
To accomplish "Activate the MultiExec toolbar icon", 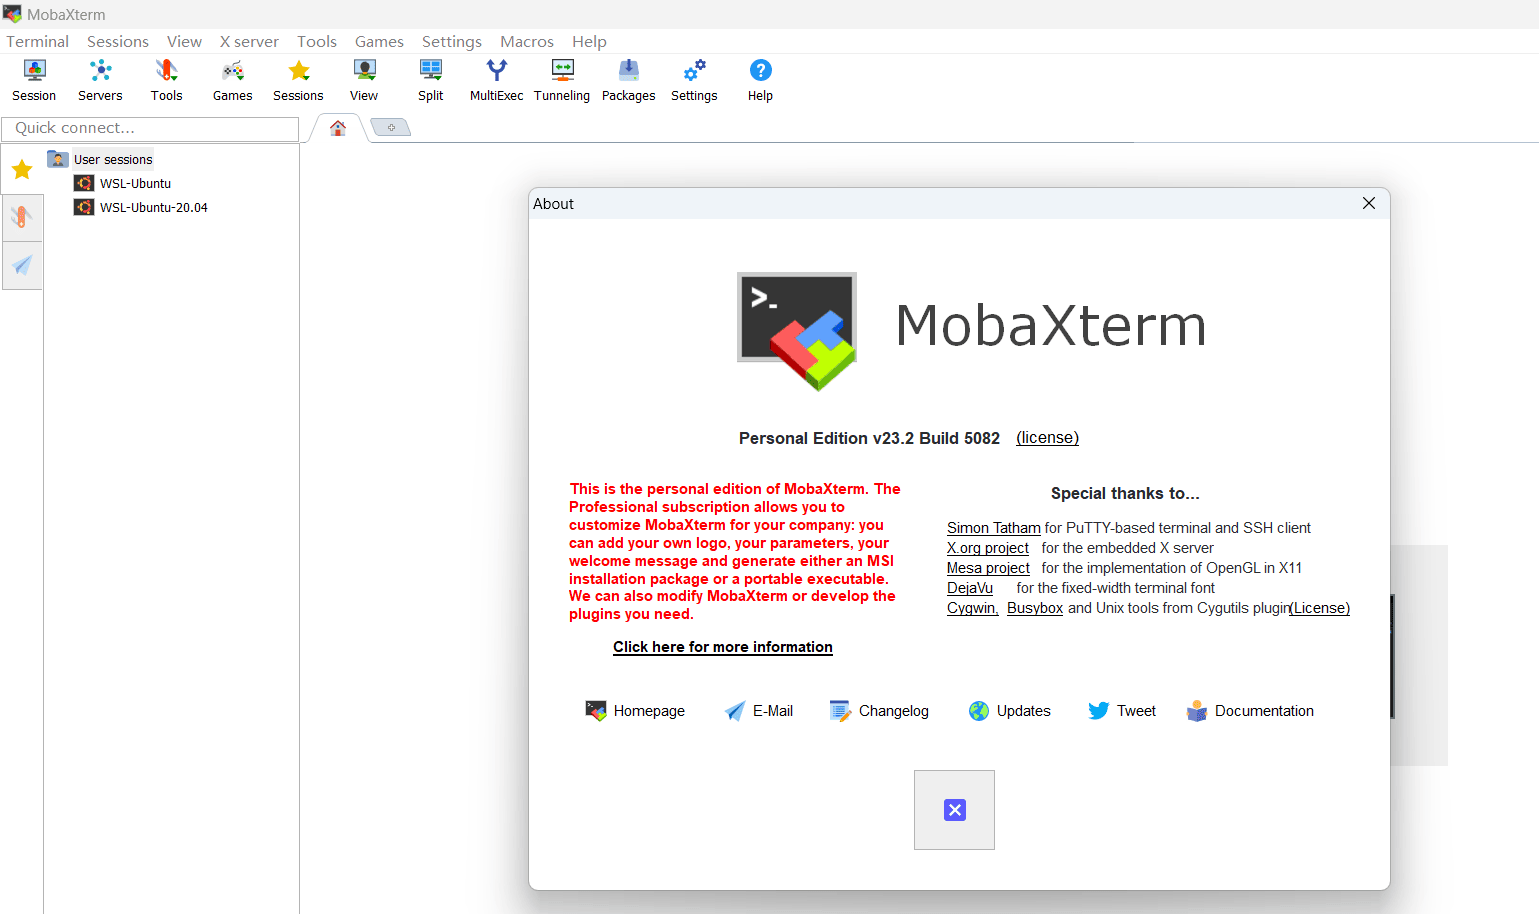I will (497, 80).
